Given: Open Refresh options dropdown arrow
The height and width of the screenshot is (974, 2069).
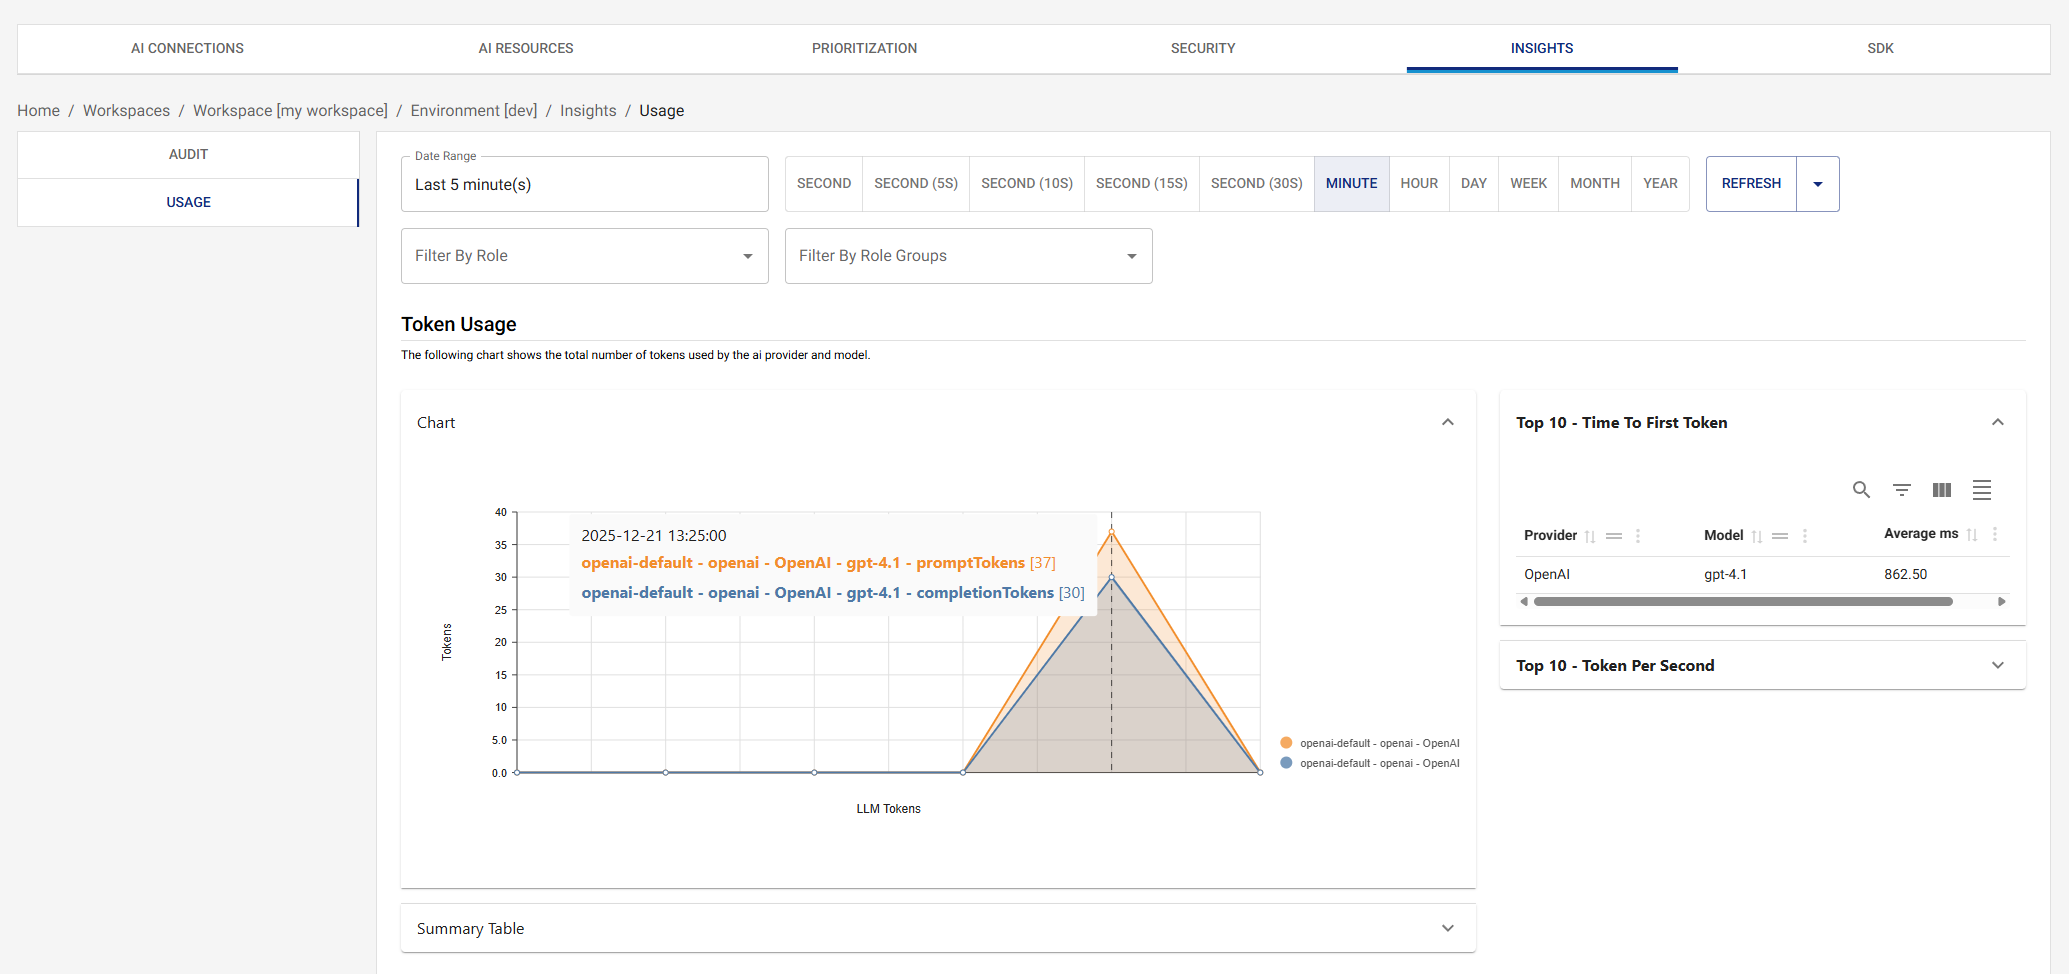Looking at the screenshot, I should click(1818, 184).
